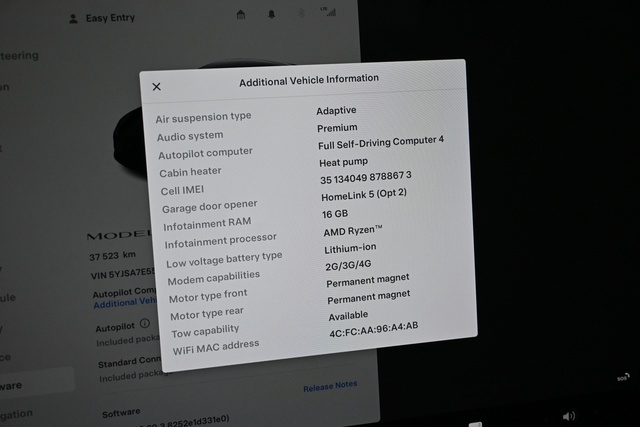Select the AMD Ryzen value
This screenshot has width=640, height=427.
[353, 231]
